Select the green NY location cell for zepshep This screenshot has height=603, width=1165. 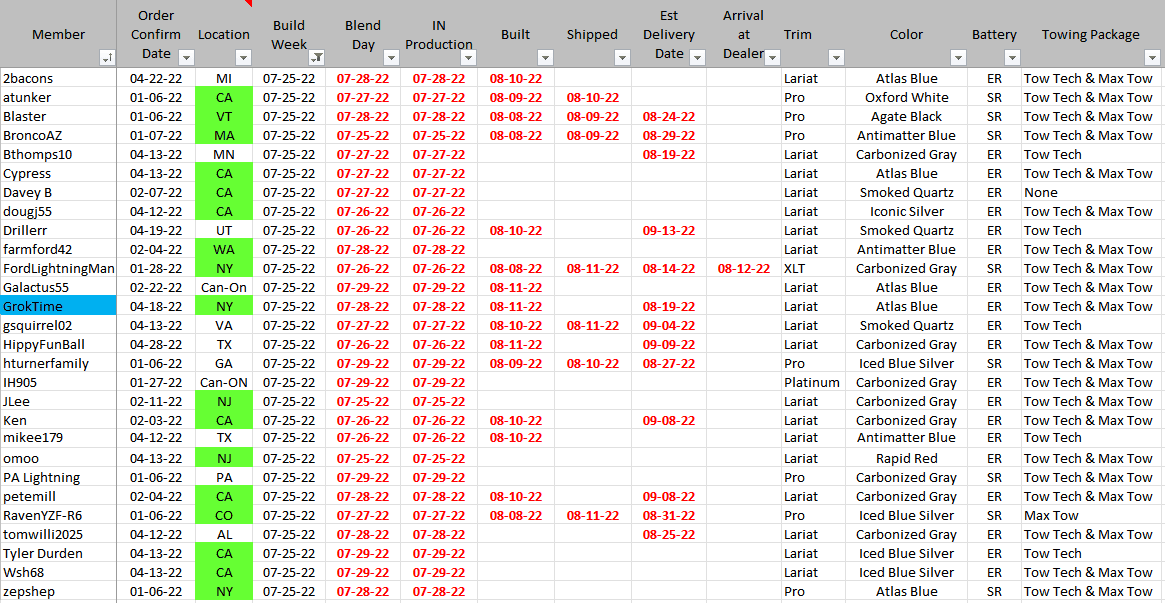pyautogui.click(x=223, y=592)
